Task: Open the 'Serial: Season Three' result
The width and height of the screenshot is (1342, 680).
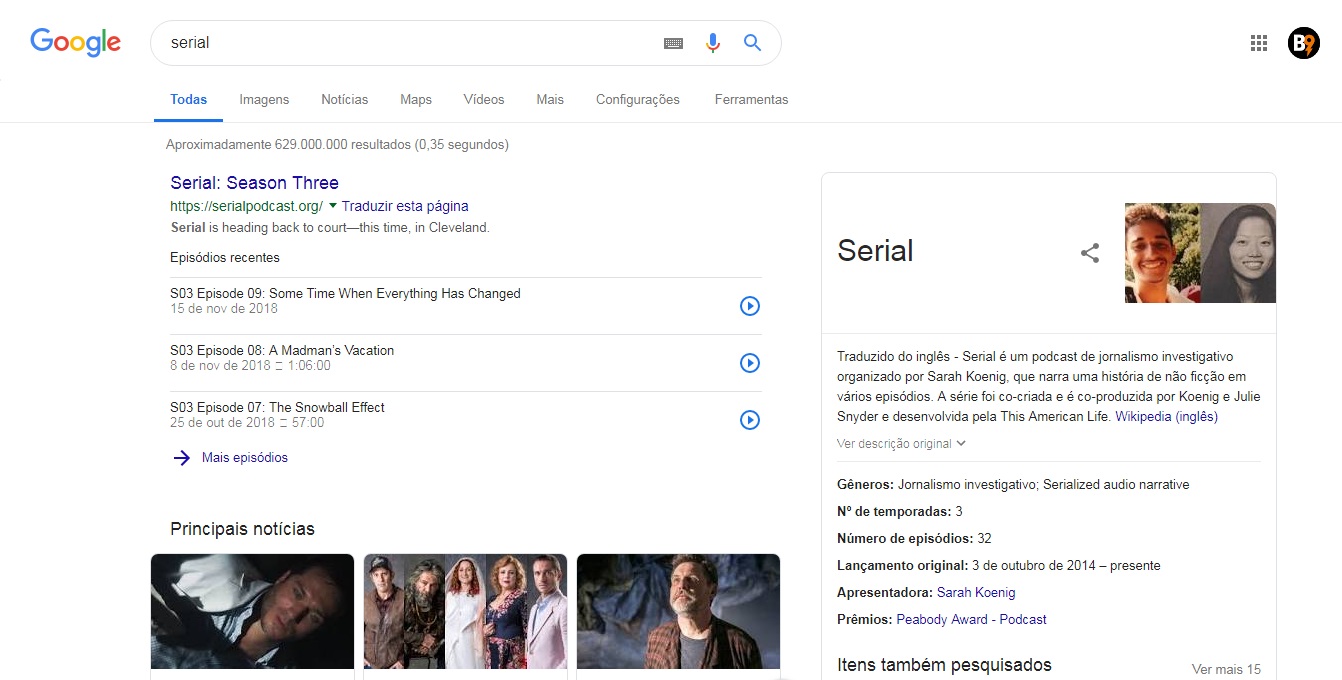Action: [254, 183]
